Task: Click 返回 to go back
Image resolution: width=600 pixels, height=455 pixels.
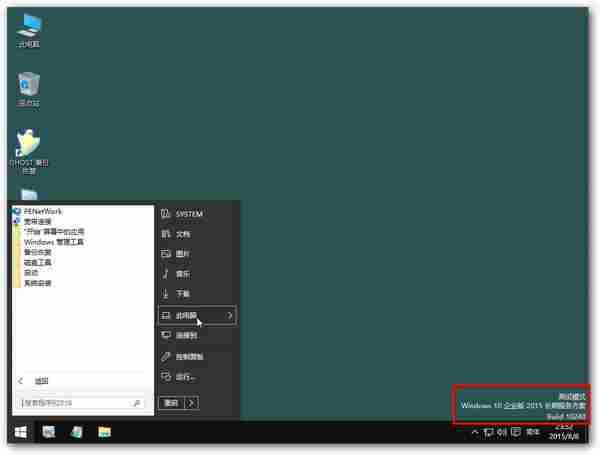Action: [40, 380]
